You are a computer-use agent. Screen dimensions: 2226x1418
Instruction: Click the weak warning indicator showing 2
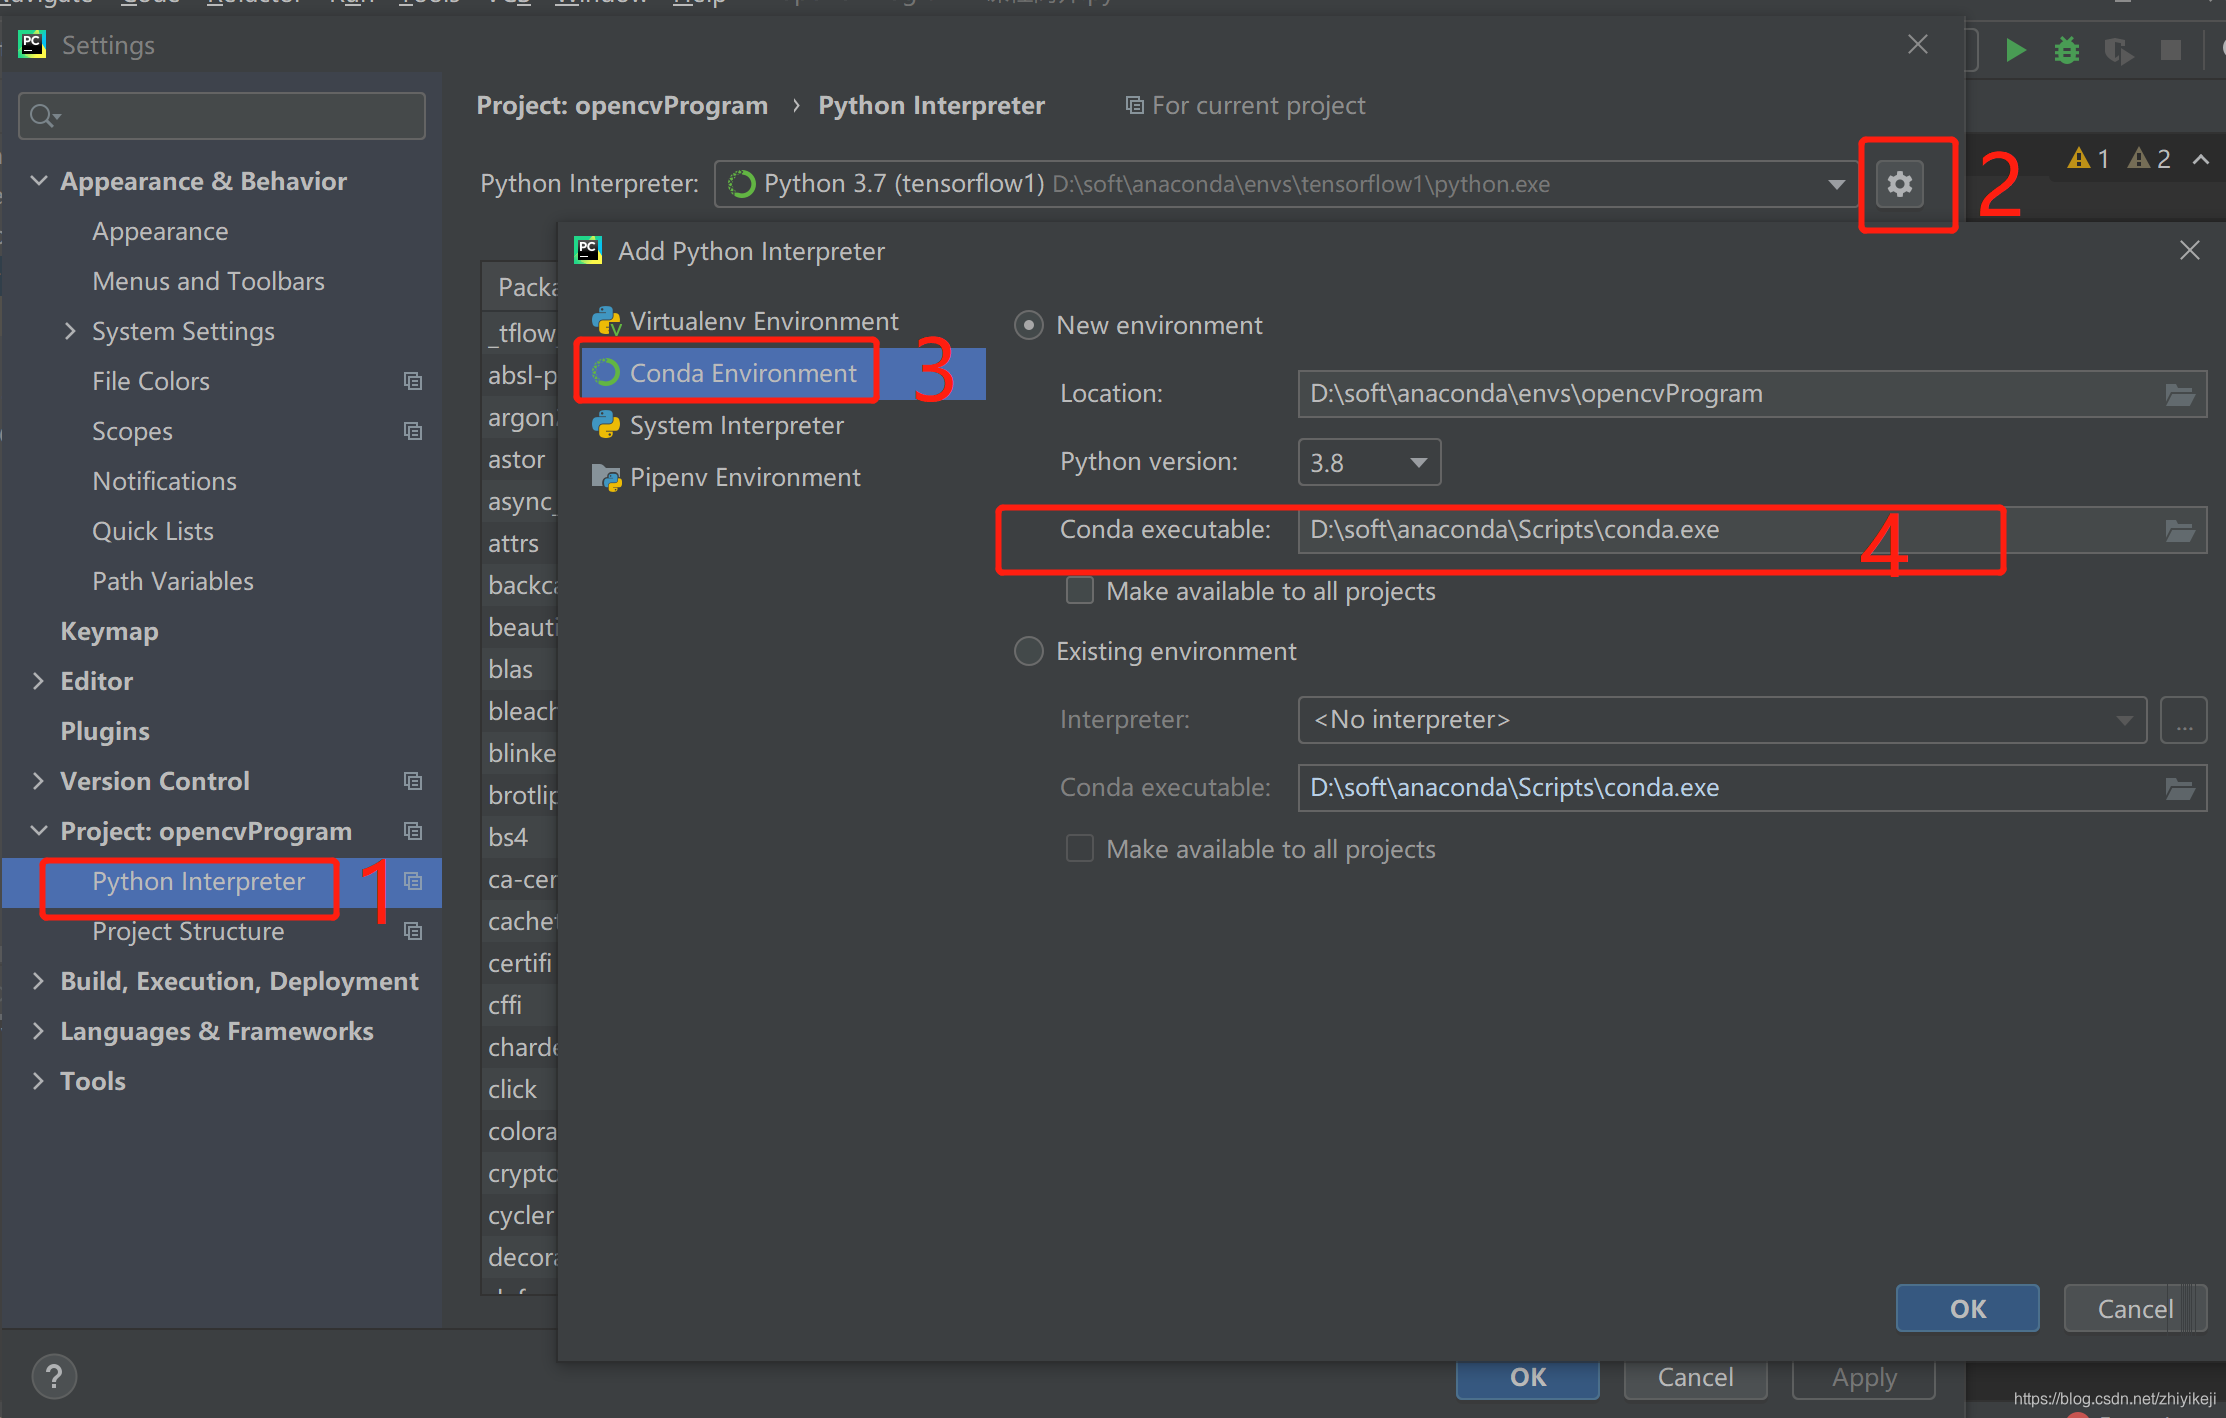(x=2148, y=159)
